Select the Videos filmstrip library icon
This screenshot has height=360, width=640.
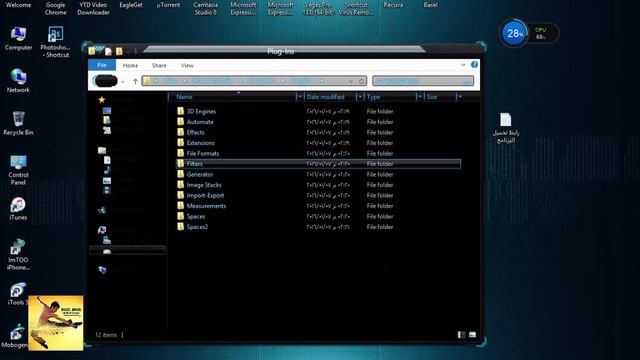pyautogui.click(x=107, y=190)
